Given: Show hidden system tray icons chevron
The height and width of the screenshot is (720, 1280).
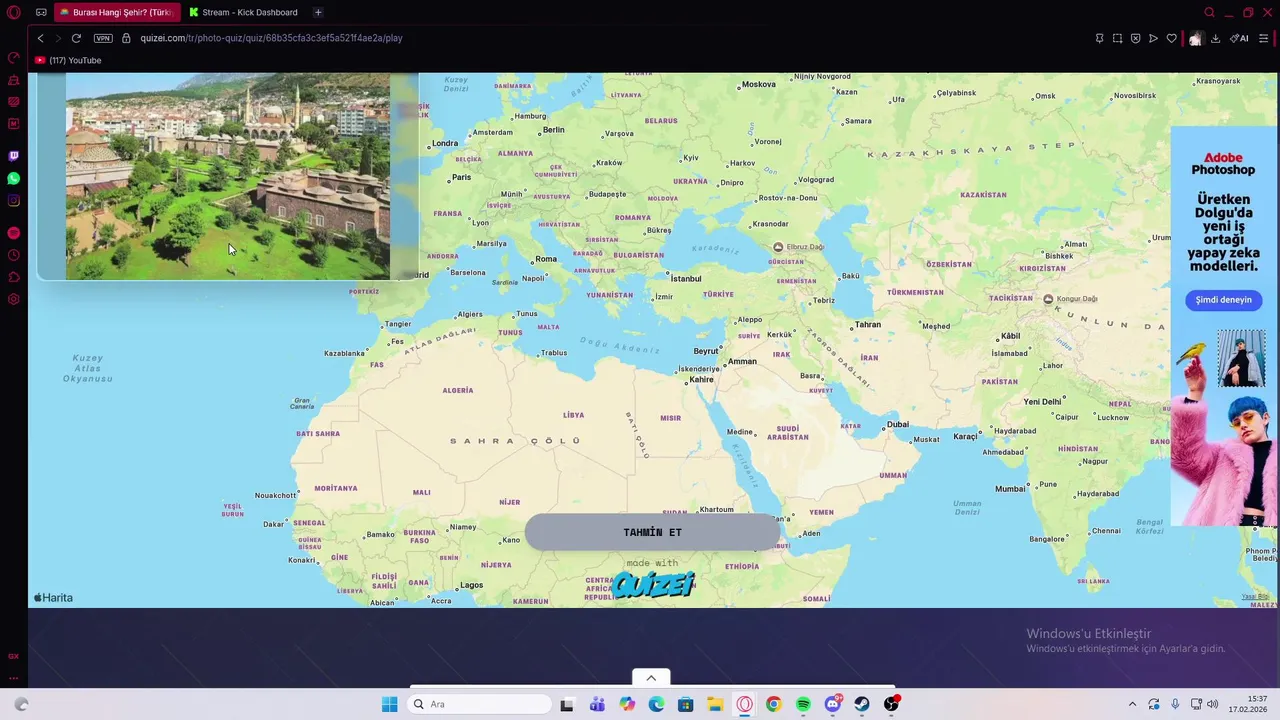Looking at the screenshot, I should (1132, 704).
